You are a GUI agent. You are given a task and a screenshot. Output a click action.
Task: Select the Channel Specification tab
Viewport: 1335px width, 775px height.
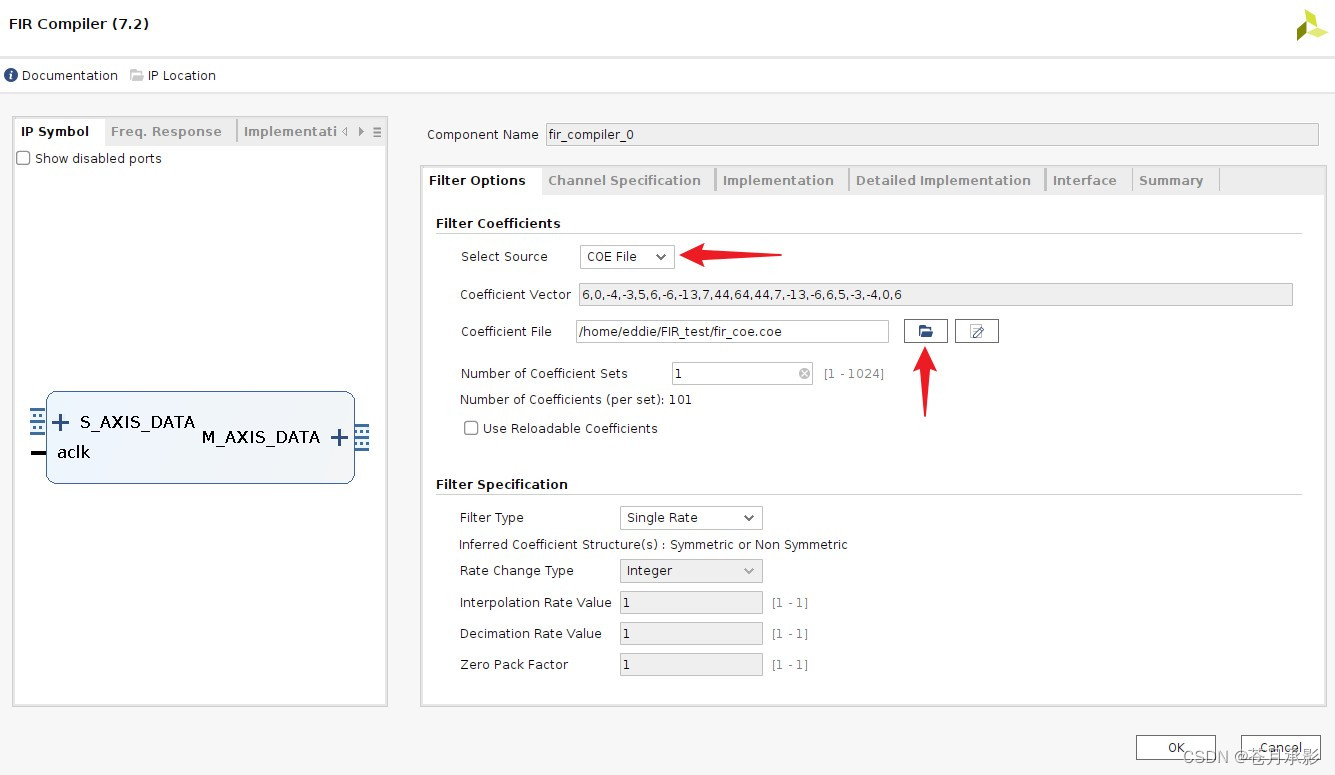tap(624, 181)
